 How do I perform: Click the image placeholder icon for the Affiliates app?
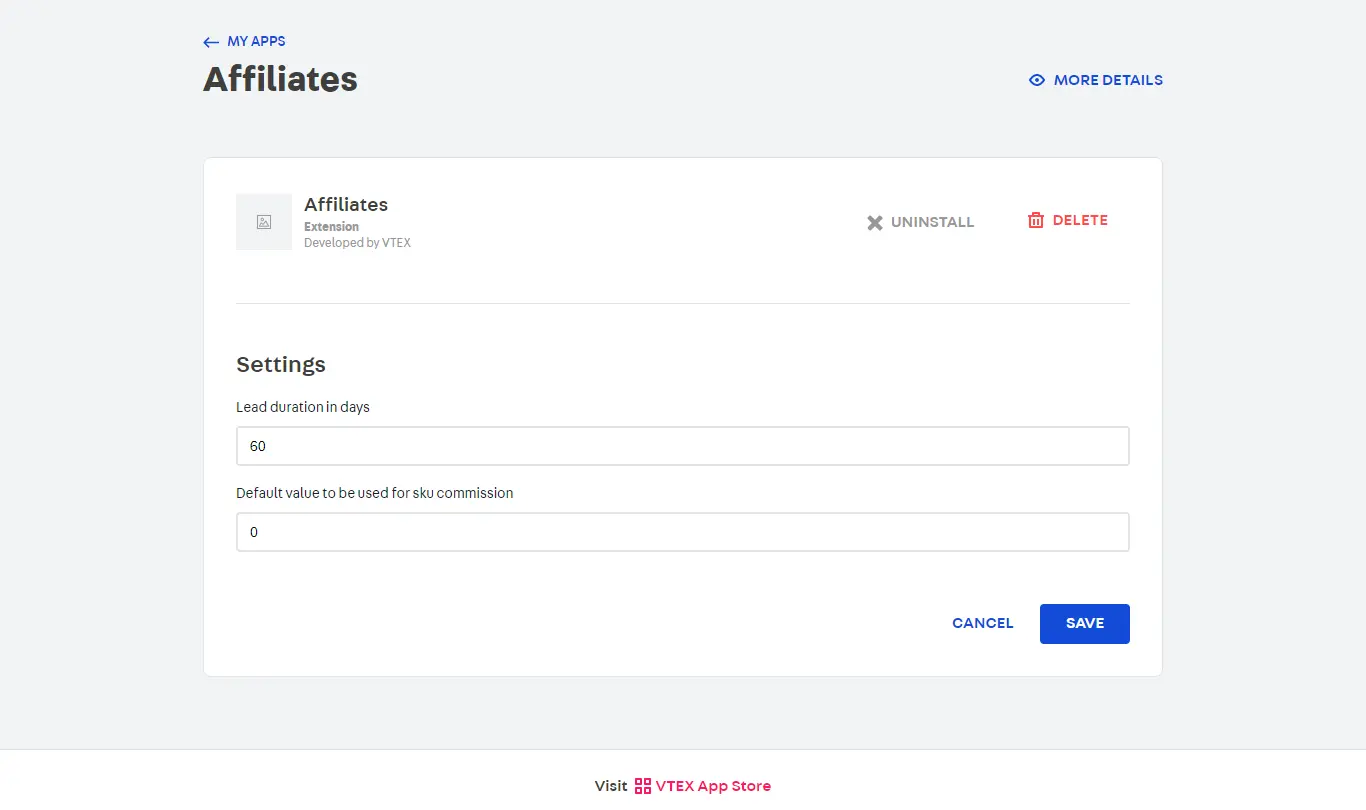click(263, 221)
